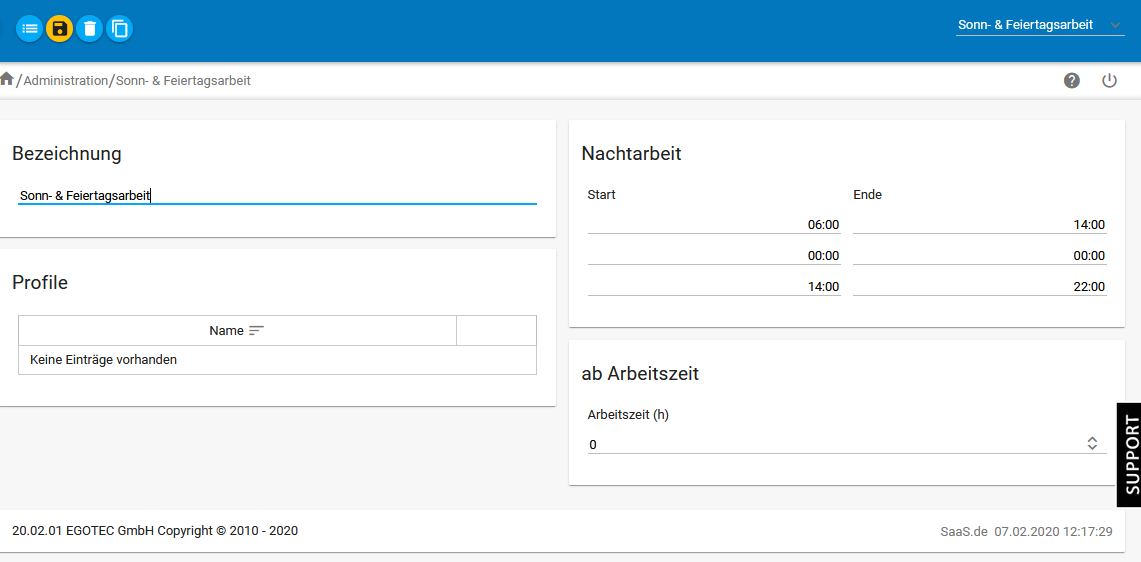The height and width of the screenshot is (562, 1141).
Task: Go home via the house icon
Action: pyautogui.click(x=7, y=79)
